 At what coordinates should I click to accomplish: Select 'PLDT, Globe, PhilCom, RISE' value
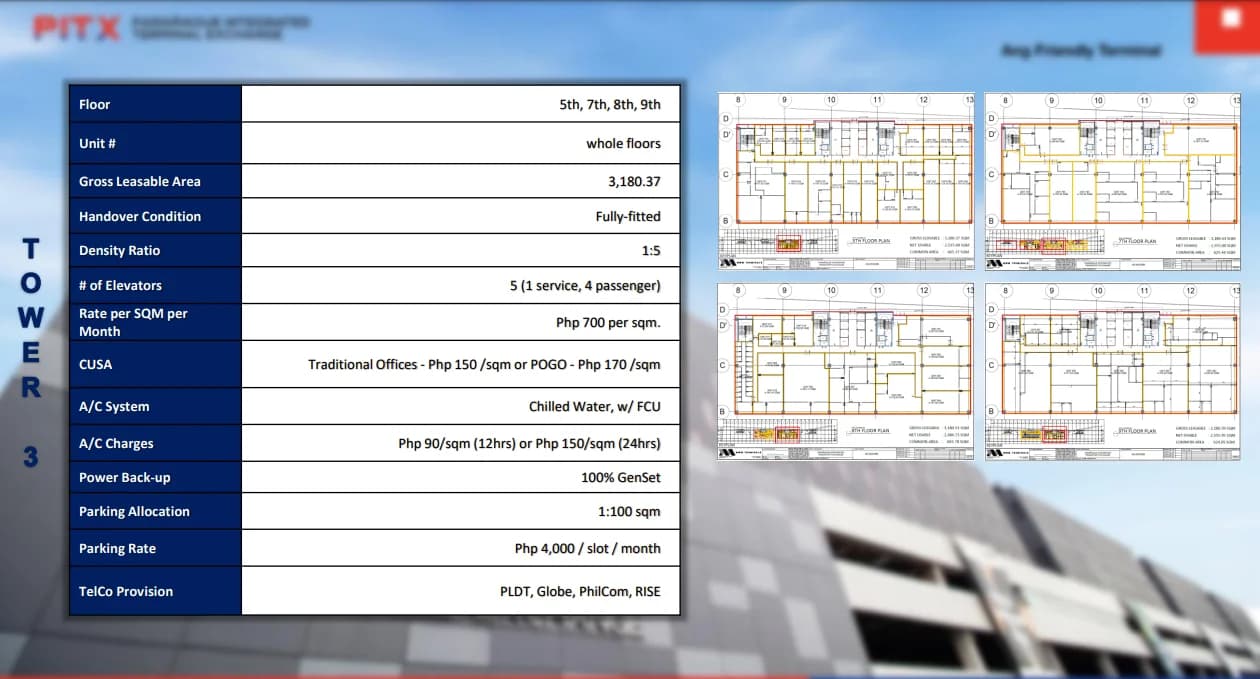[581, 591]
